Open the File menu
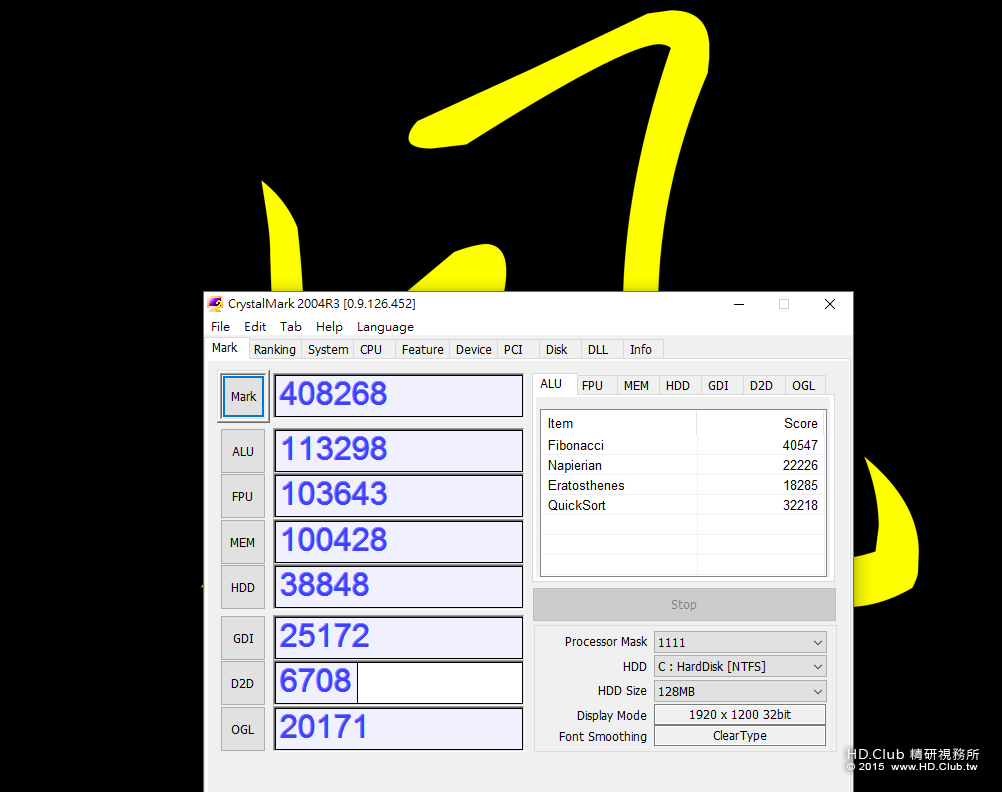The image size is (1002, 792). (x=220, y=327)
